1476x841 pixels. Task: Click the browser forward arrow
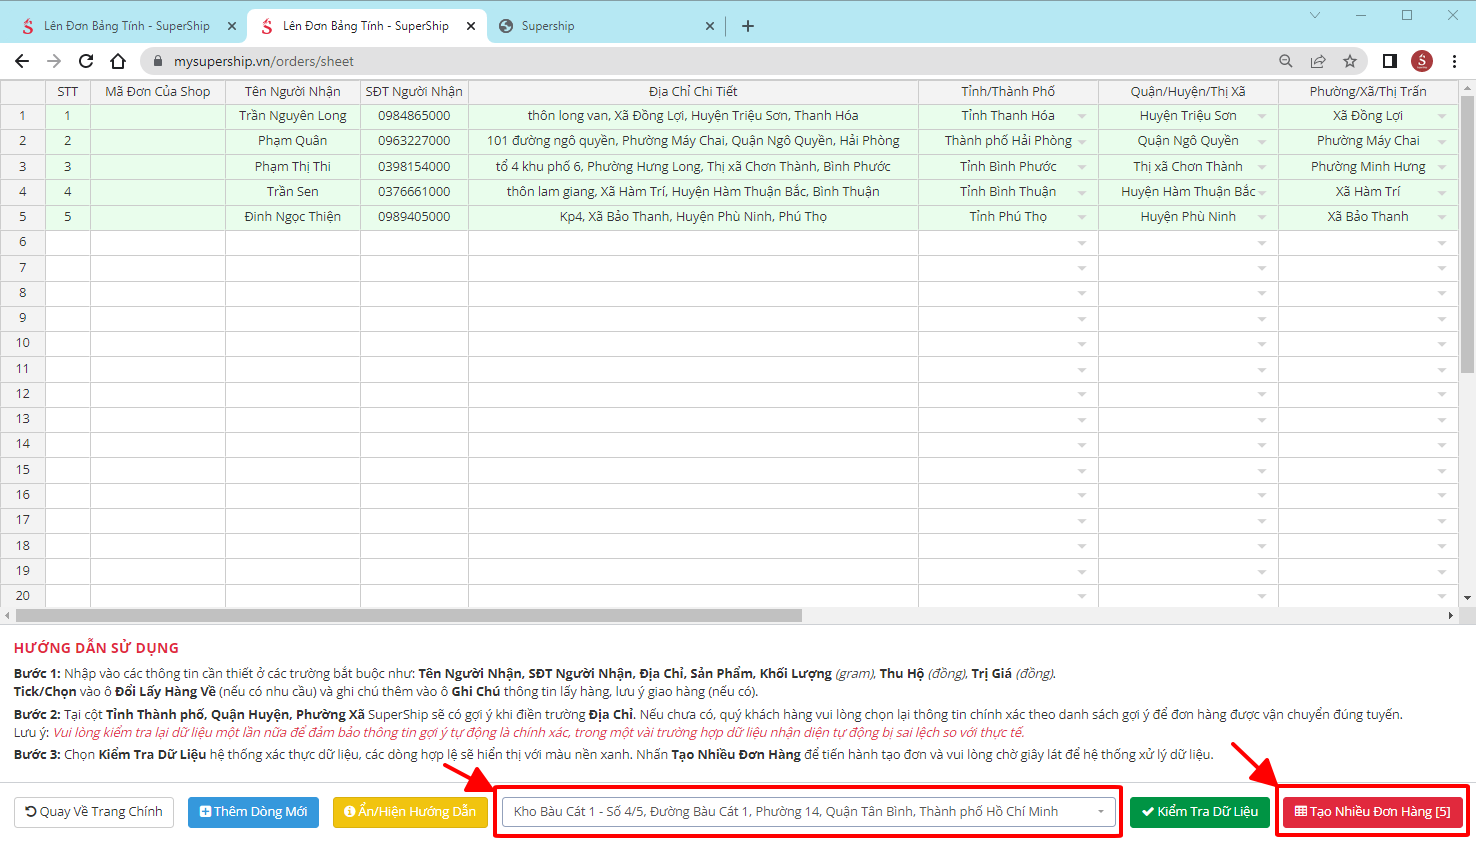click(x=54, y=61)
